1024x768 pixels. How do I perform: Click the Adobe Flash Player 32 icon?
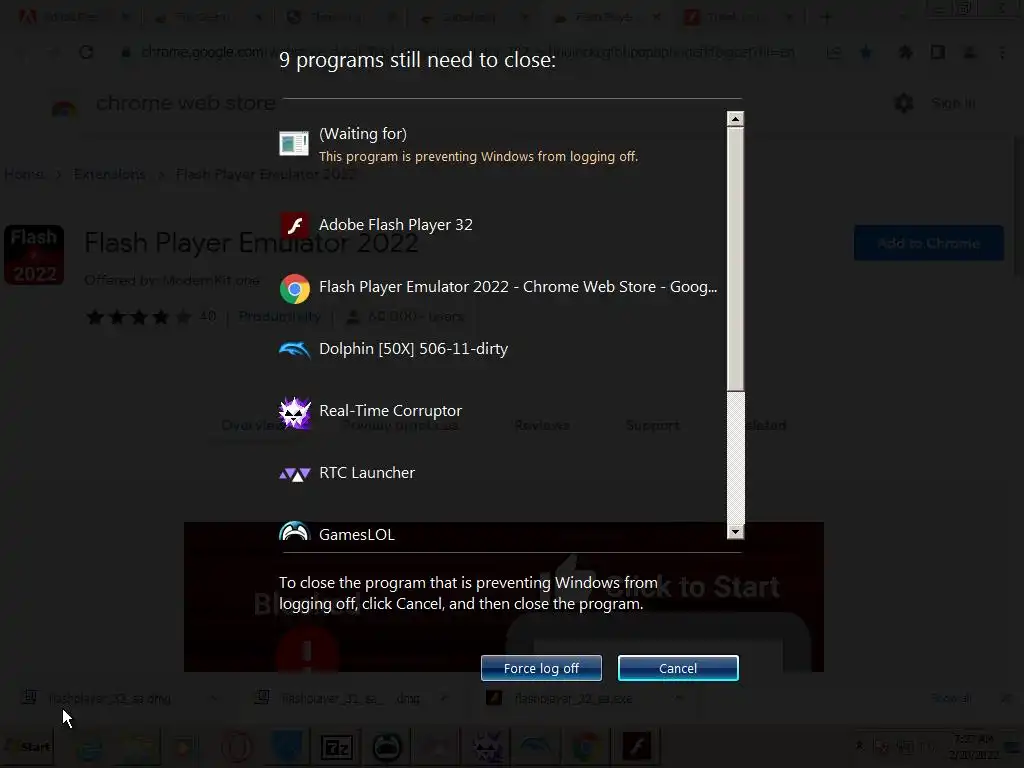295,226
